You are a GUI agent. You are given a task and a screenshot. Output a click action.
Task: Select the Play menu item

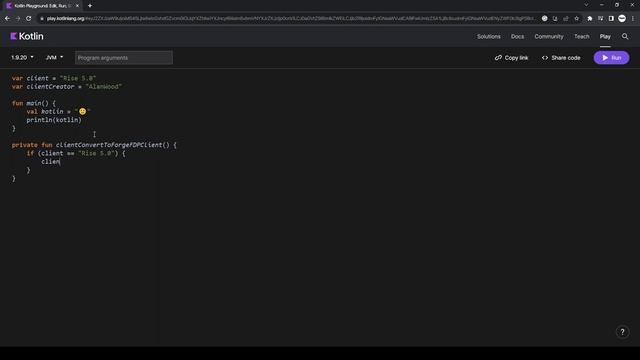605,37
